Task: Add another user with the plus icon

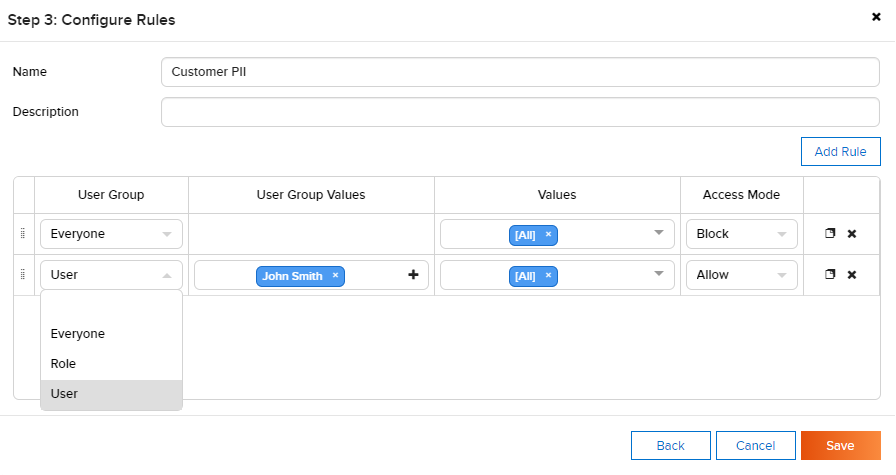Action: click(413, 275)
